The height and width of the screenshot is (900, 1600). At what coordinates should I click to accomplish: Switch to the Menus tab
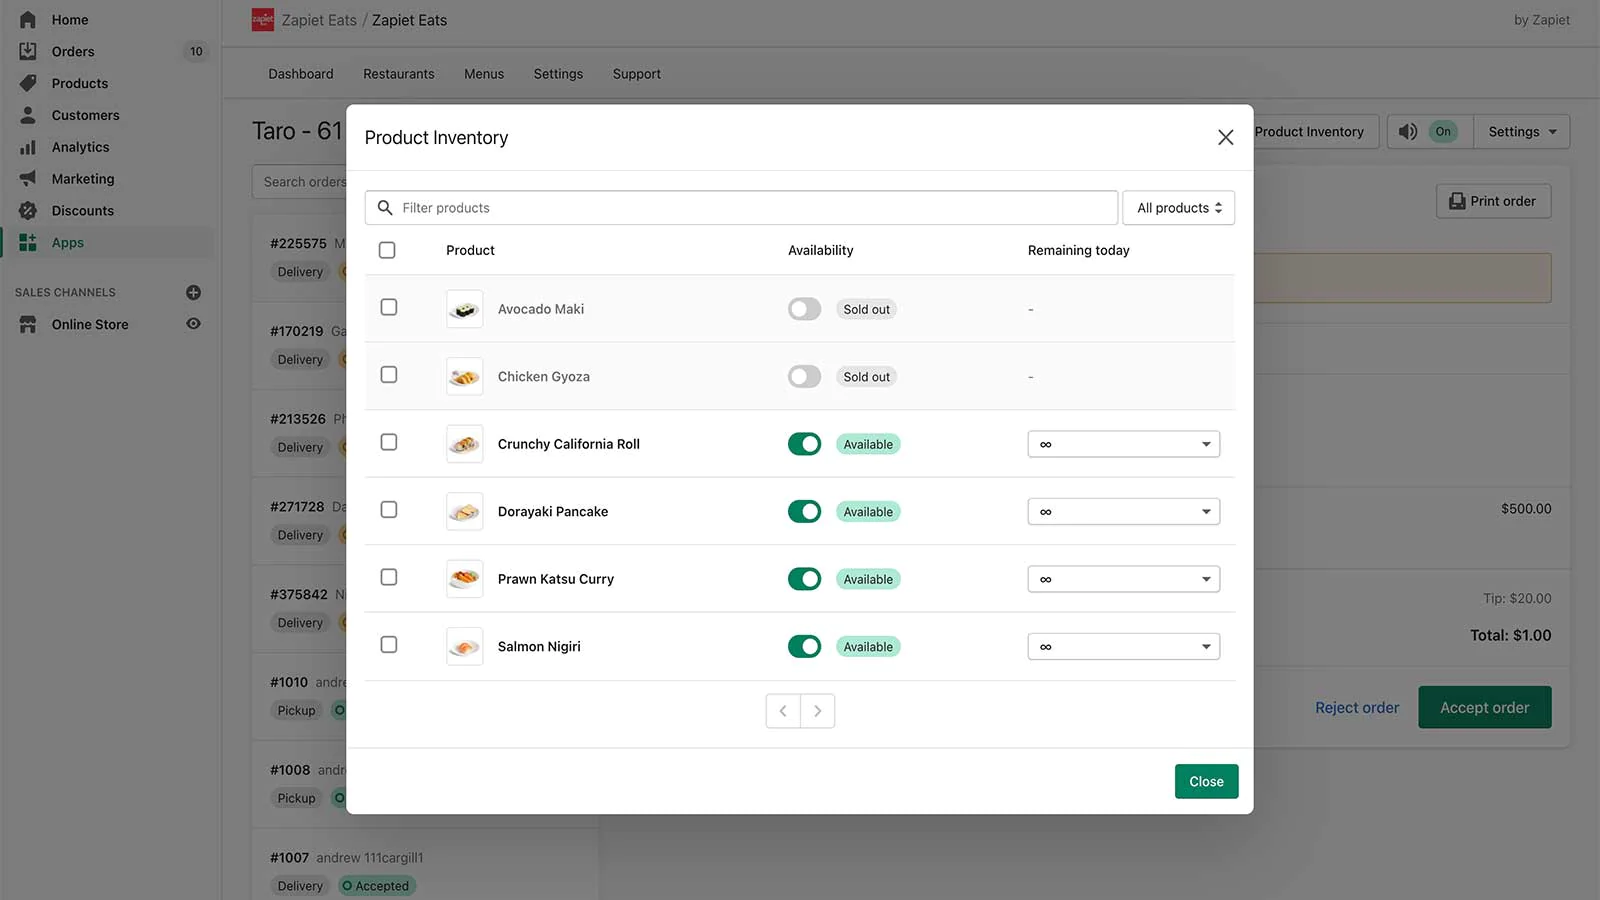[x=484, y=74]
